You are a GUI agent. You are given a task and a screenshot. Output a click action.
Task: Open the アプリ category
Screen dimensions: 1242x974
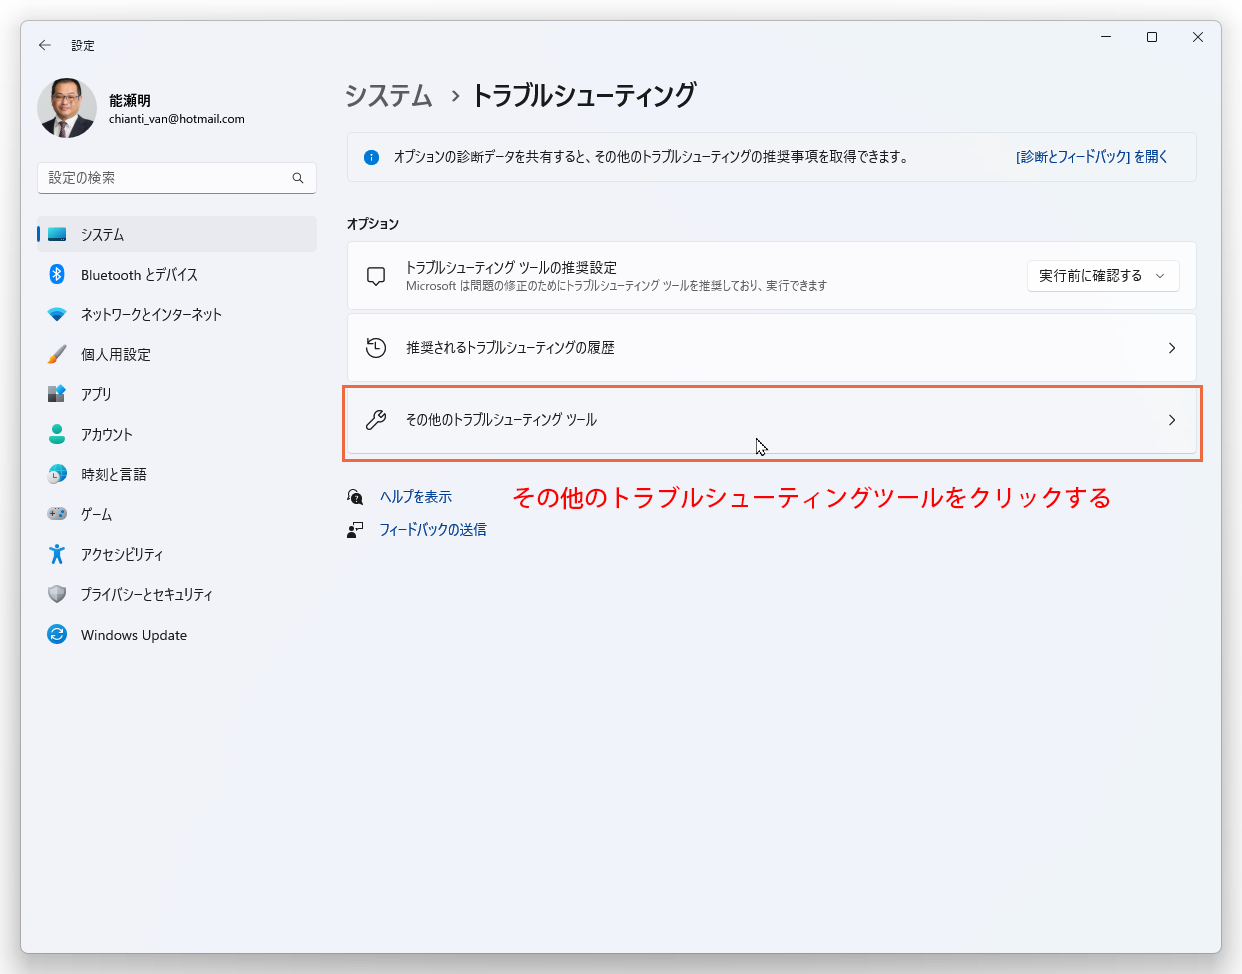coord(177,394)
